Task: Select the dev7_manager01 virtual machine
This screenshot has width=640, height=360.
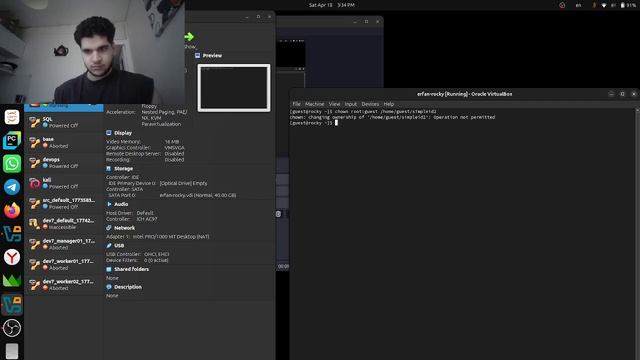Action: point(64,244)
